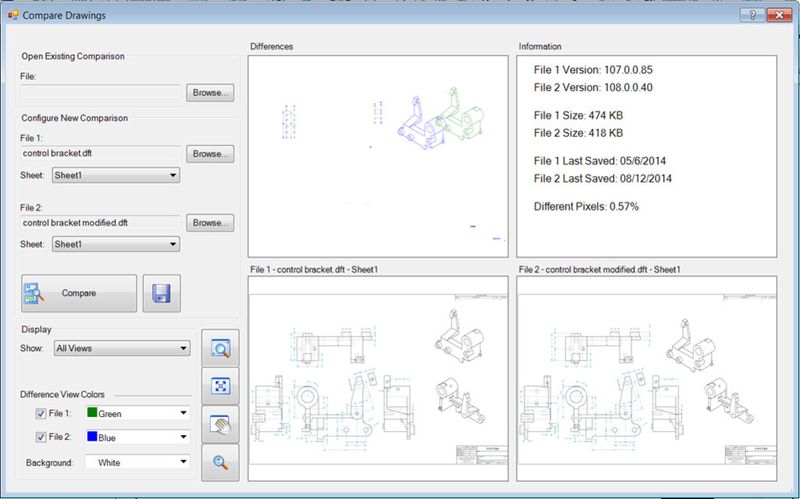Click the green color swatch for File 1
Viewport: 800px width, 499px height.
92,412
